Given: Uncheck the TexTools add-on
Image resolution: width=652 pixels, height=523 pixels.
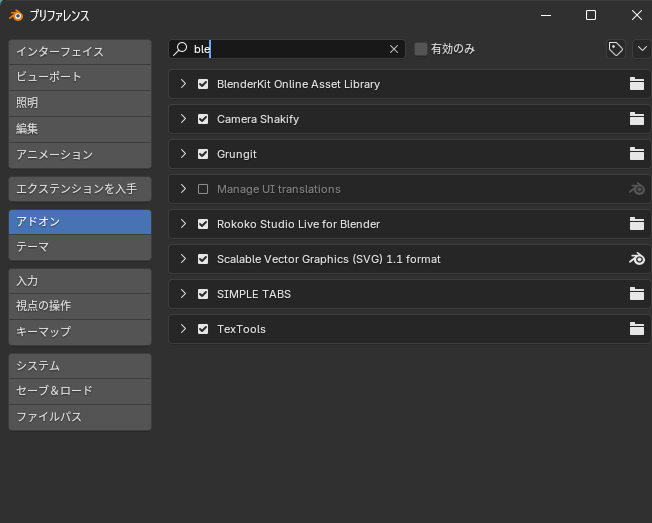Looking at the screenshot, I should click(203, 329).
